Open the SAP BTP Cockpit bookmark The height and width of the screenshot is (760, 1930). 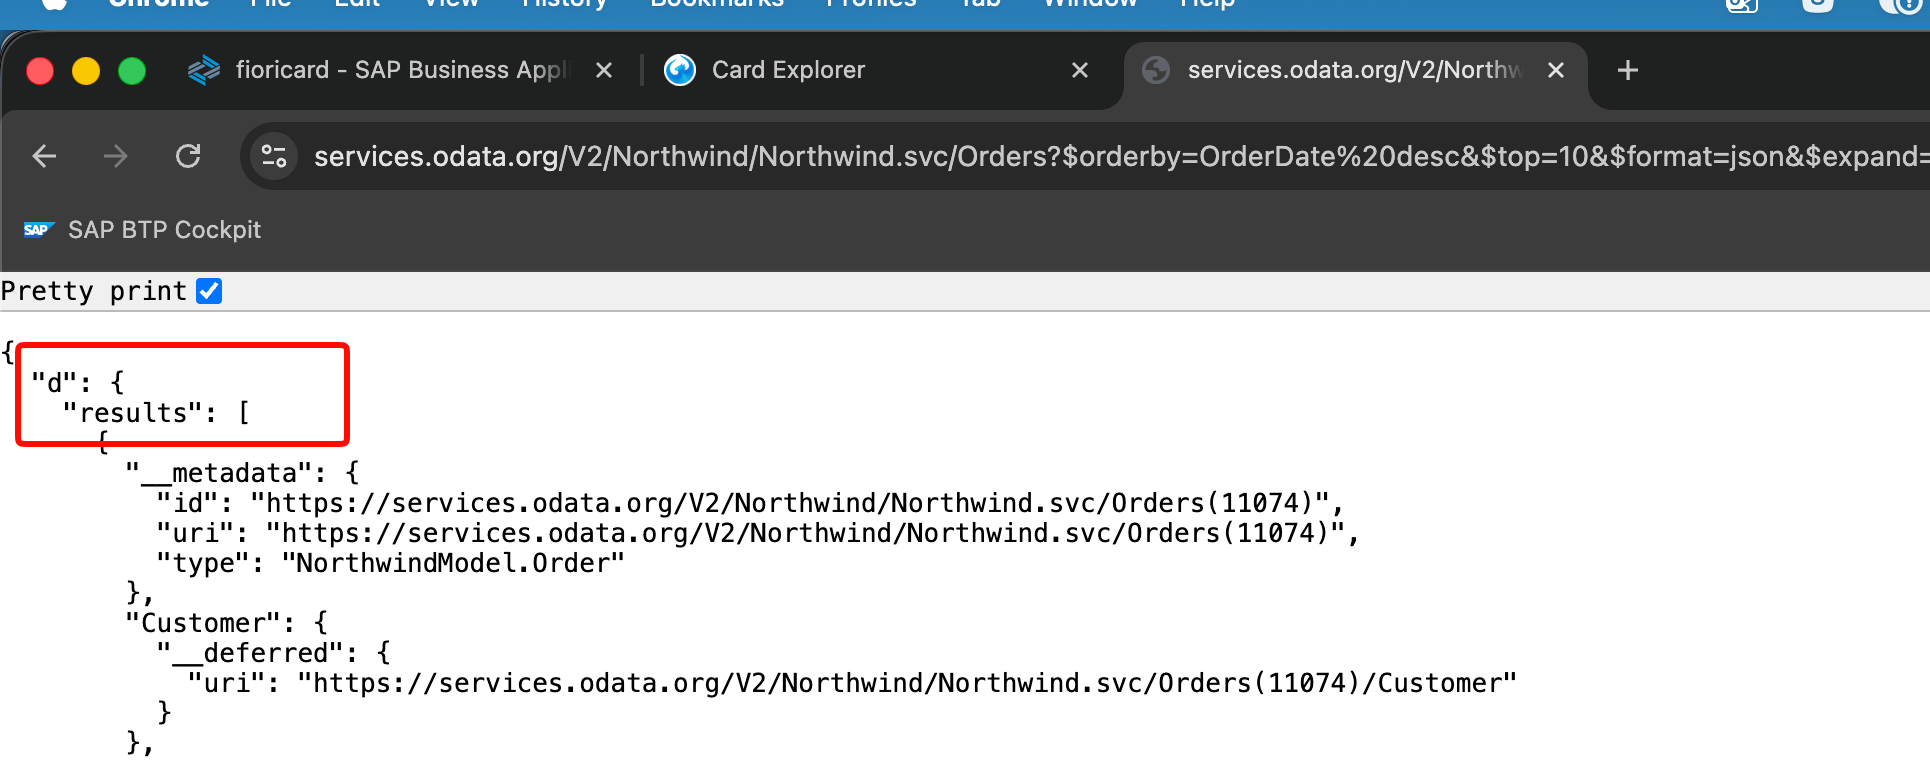click(x=142, y=230)
